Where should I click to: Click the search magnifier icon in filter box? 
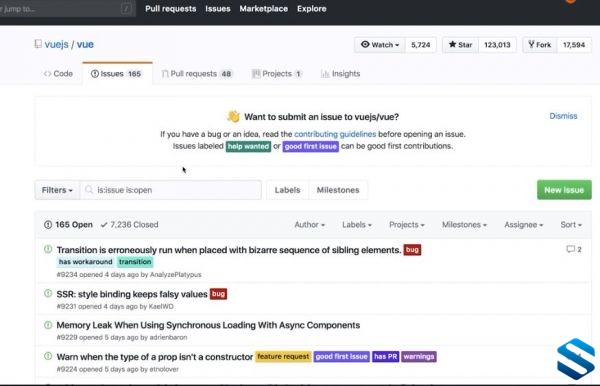[x=89, y=190]
